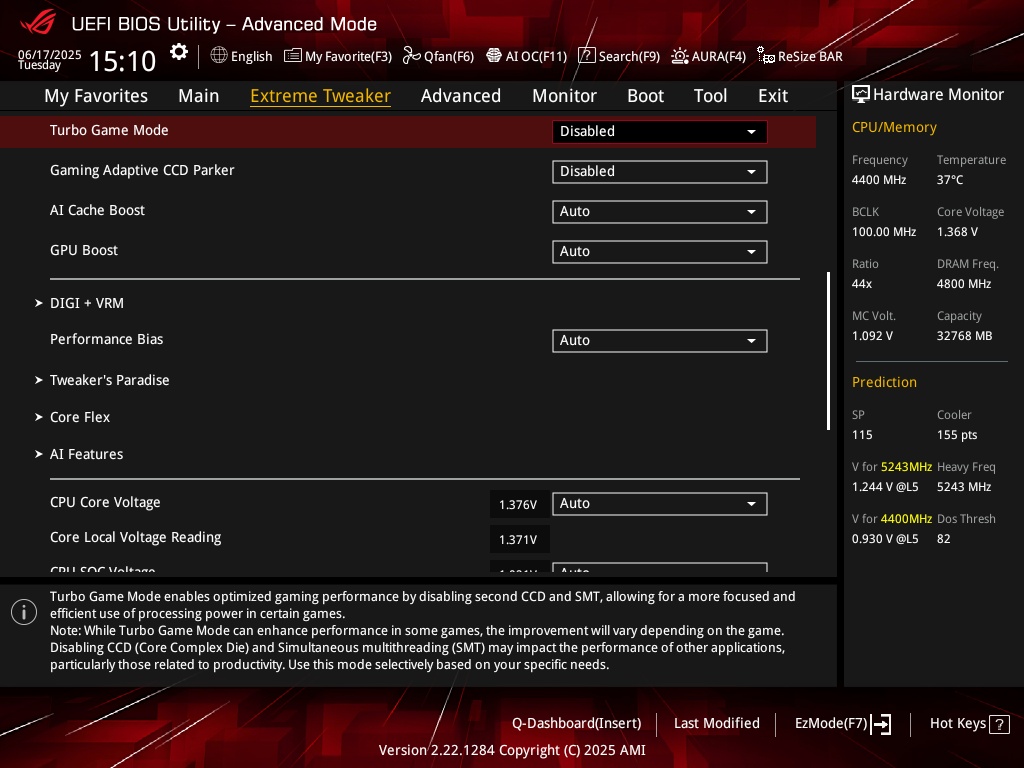Open the Boot tab

click(x=645, y=96)
